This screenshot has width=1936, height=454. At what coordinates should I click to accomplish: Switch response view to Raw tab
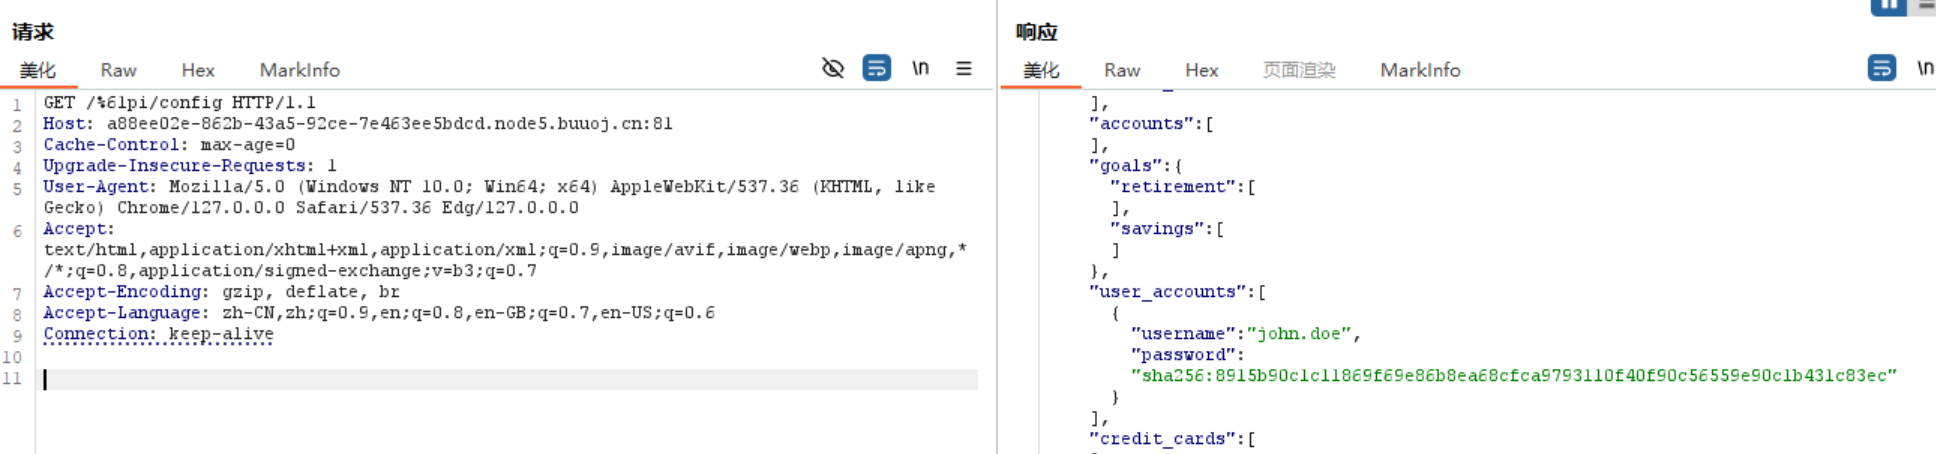pyautogui.click(x=1122, y=70)
